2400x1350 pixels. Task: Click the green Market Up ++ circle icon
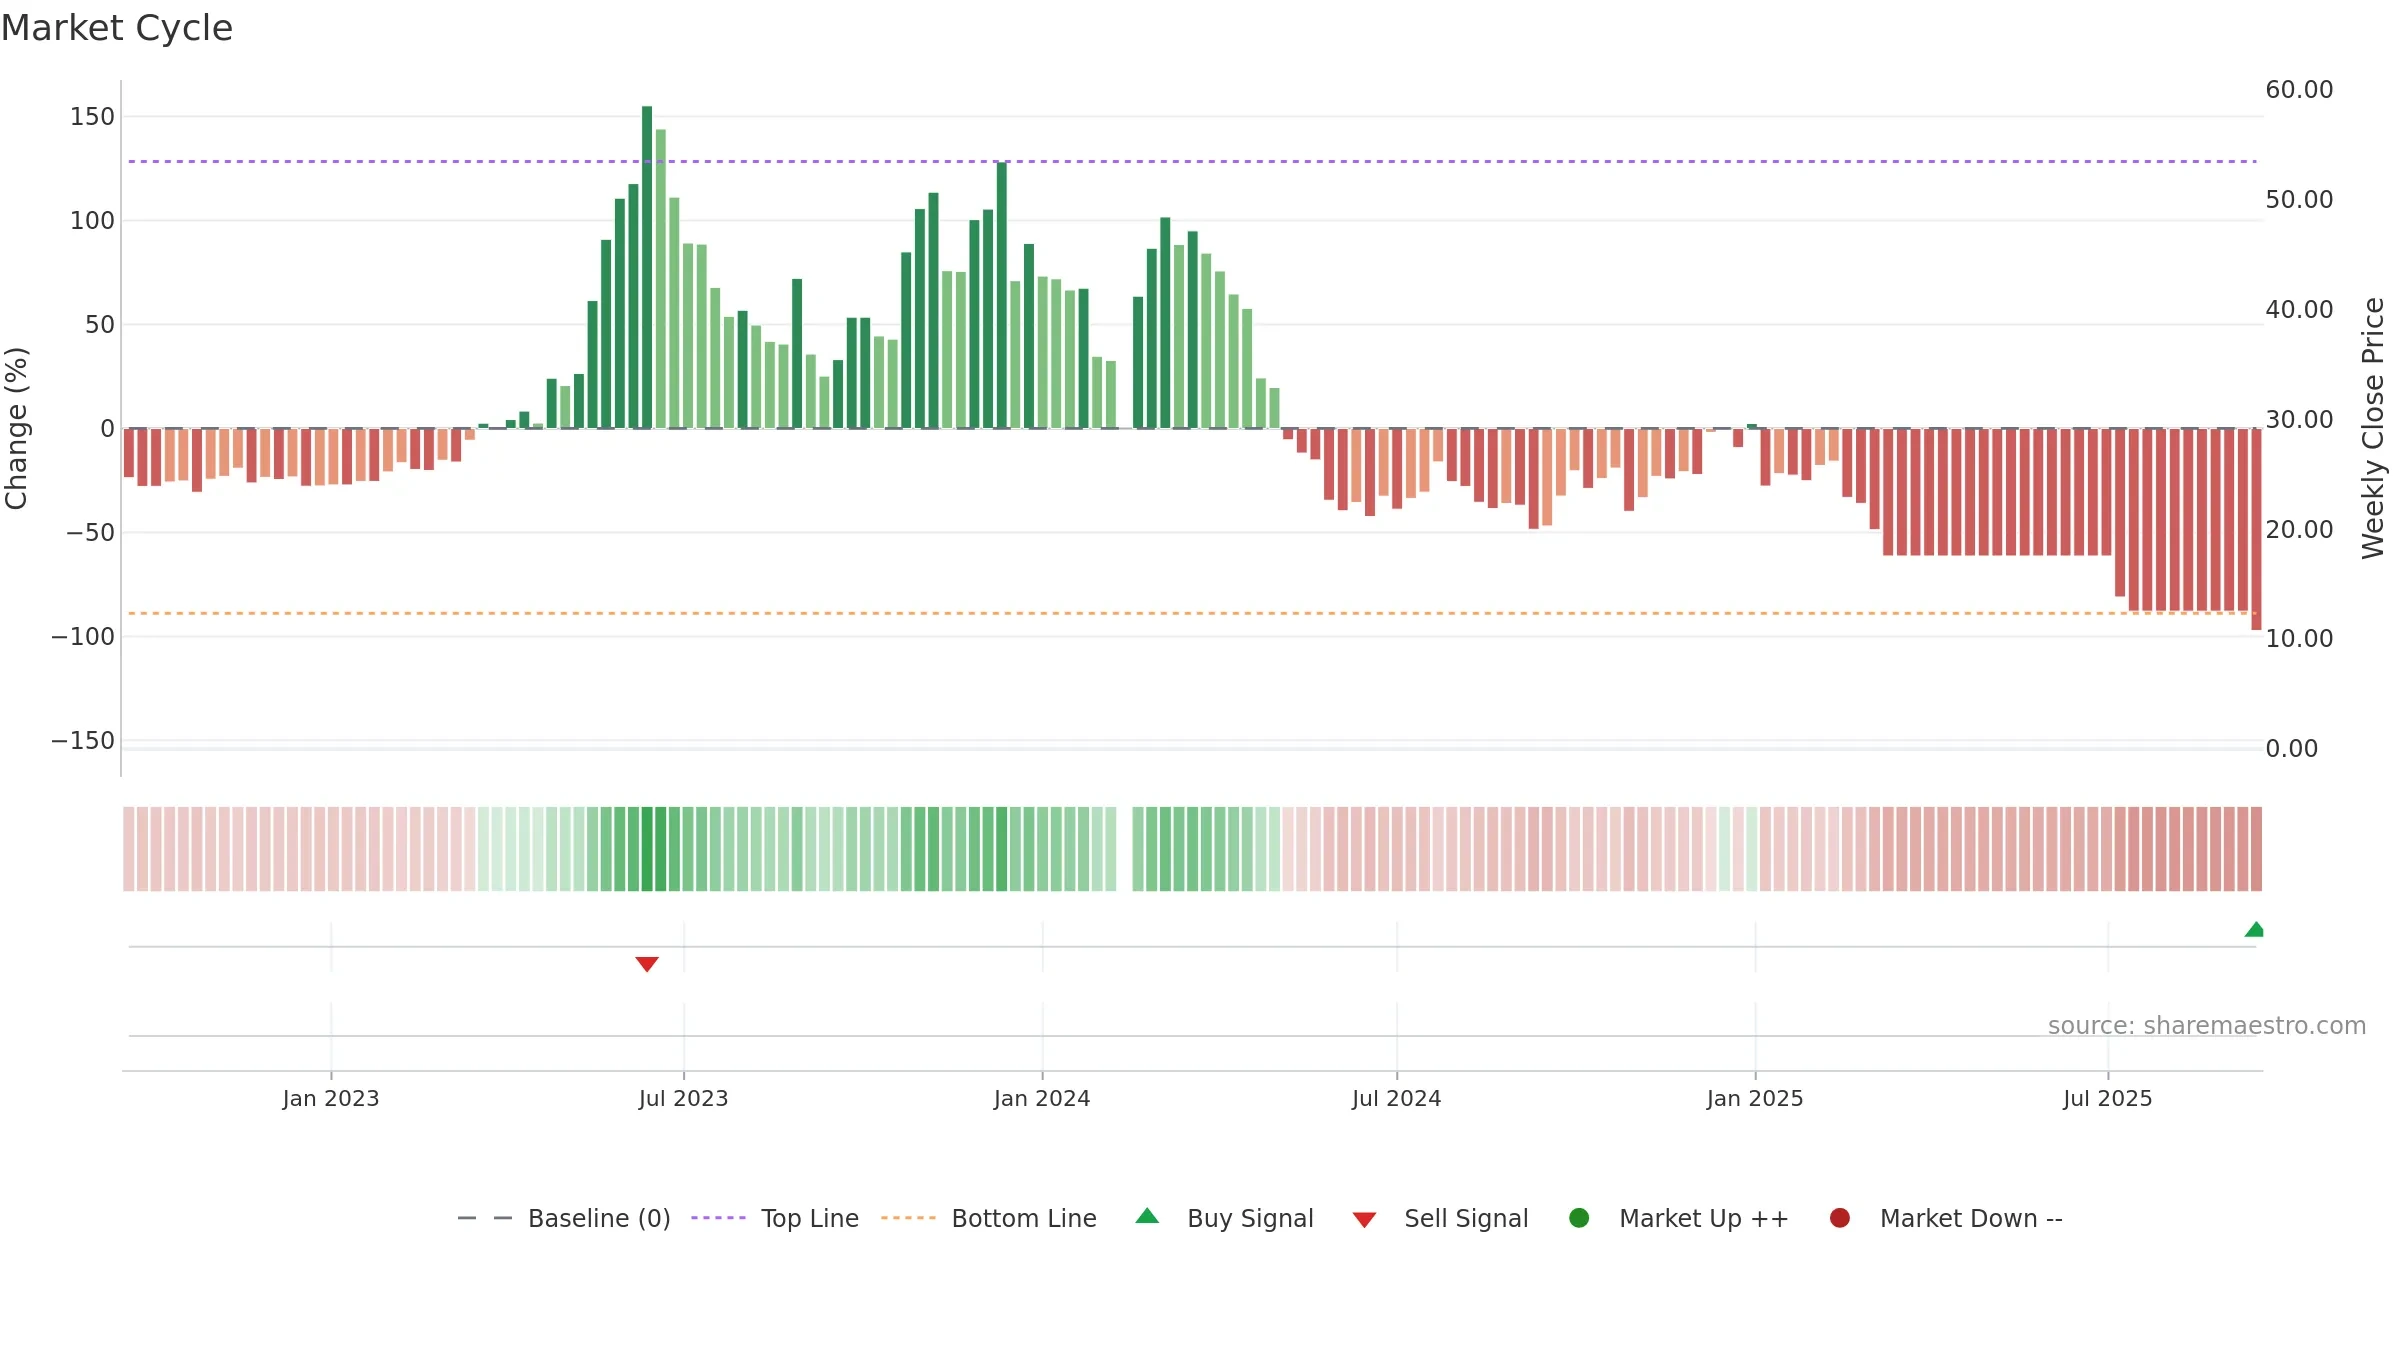1579,1218
